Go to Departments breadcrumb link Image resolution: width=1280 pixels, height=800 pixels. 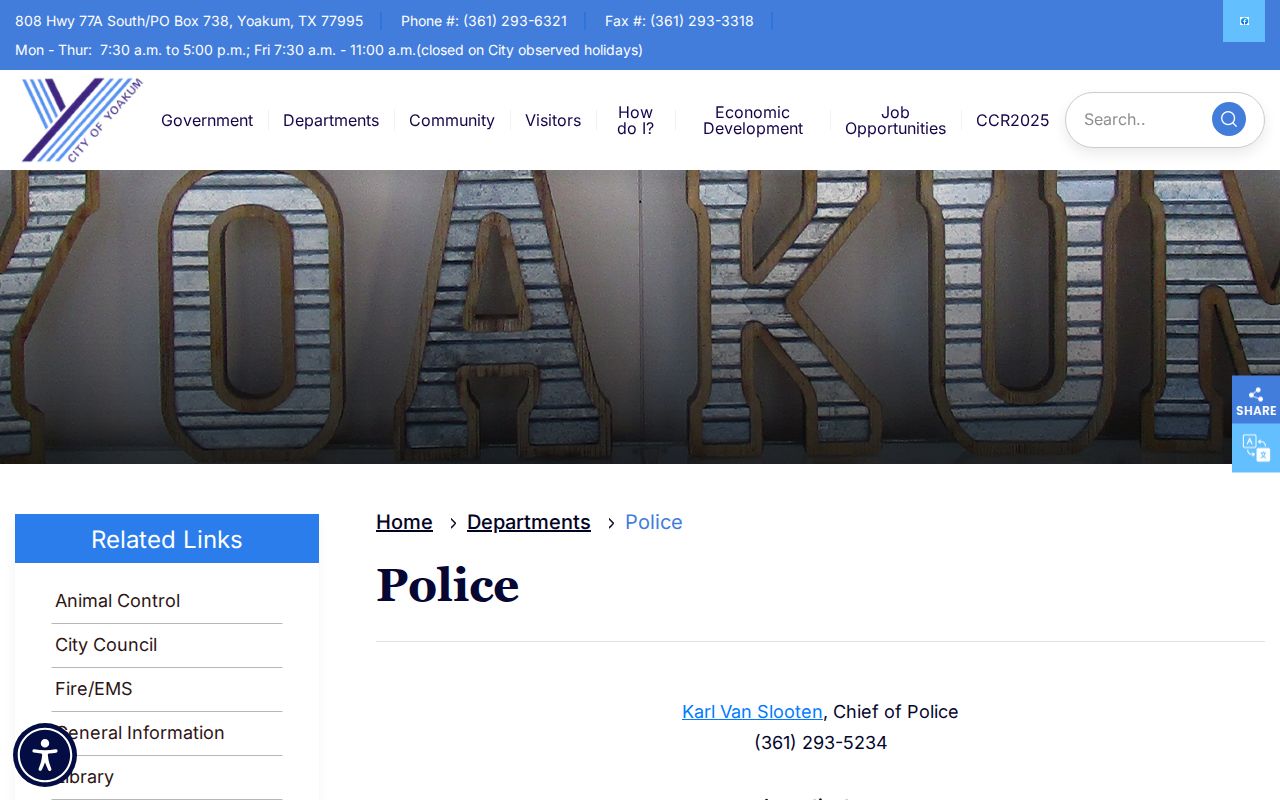(529, 522)
